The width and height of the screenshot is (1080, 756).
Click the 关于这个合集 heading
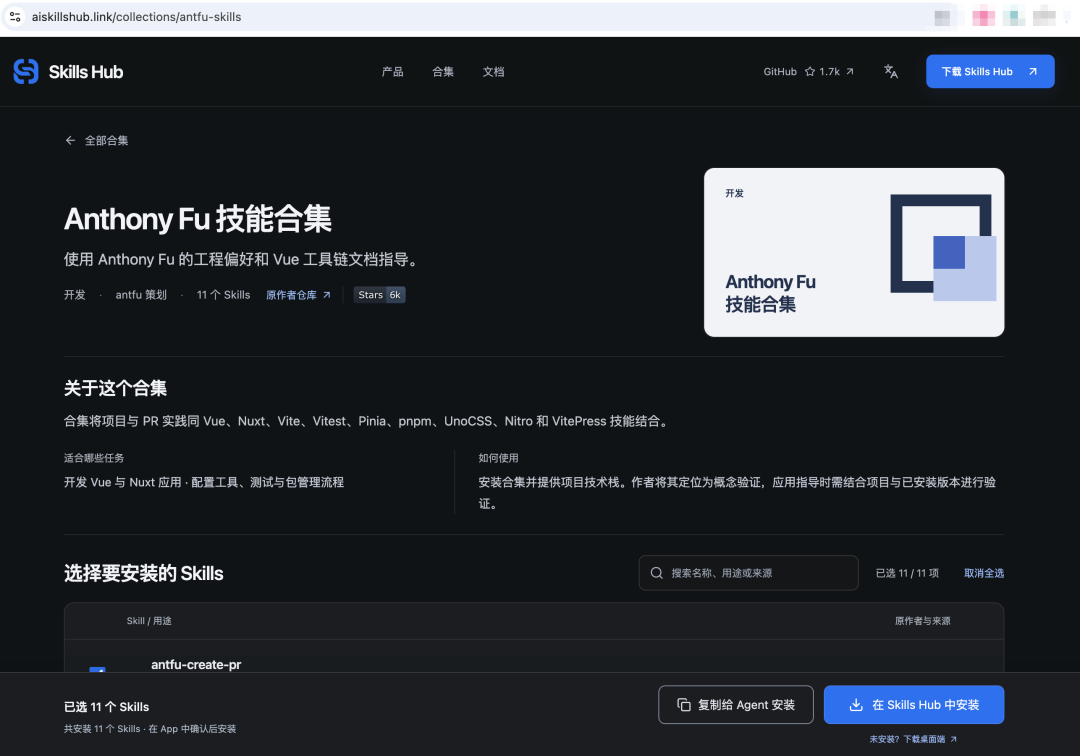pyautogui.click(x=116, y=388)
